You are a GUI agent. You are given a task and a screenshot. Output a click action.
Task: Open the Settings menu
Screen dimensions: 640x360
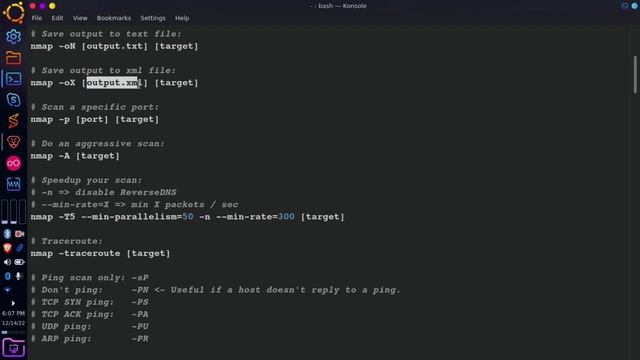153,18
